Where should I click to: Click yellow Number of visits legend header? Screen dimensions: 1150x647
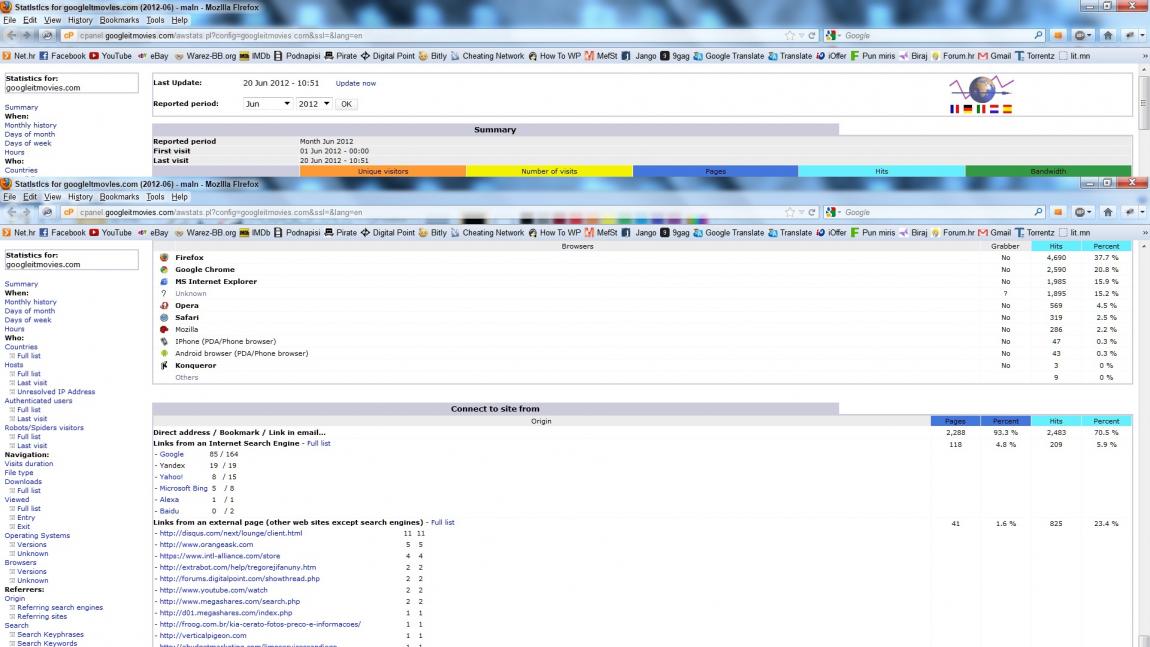click(x=549, y=171)
